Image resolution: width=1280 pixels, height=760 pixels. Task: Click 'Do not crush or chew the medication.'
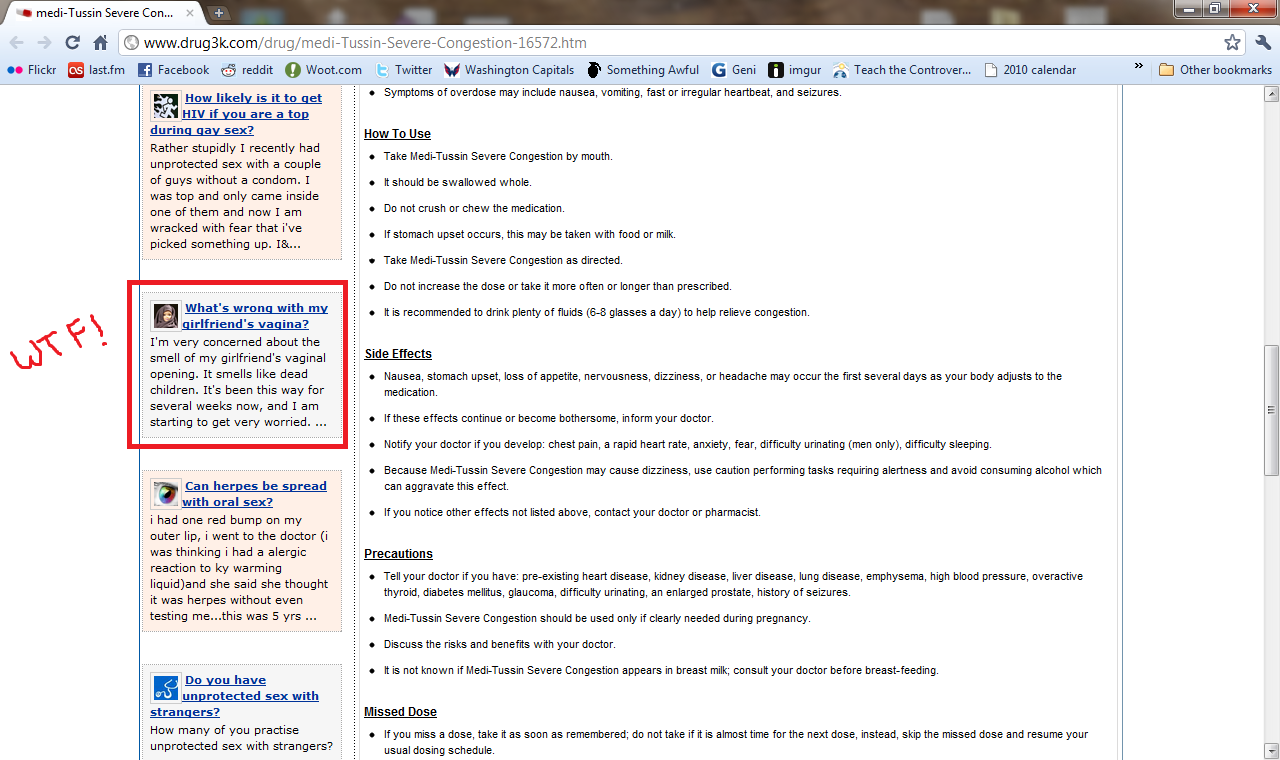click(x=474, y=208)
